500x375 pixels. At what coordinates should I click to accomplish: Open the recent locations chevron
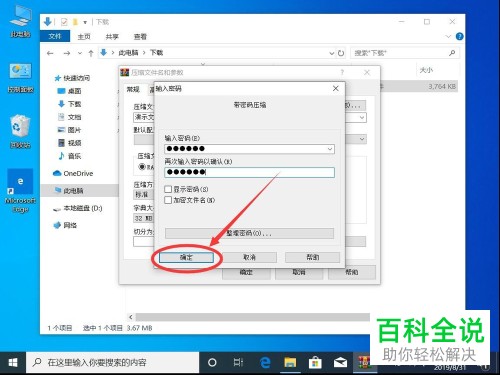pyautogui.click(x=80, y=53)
